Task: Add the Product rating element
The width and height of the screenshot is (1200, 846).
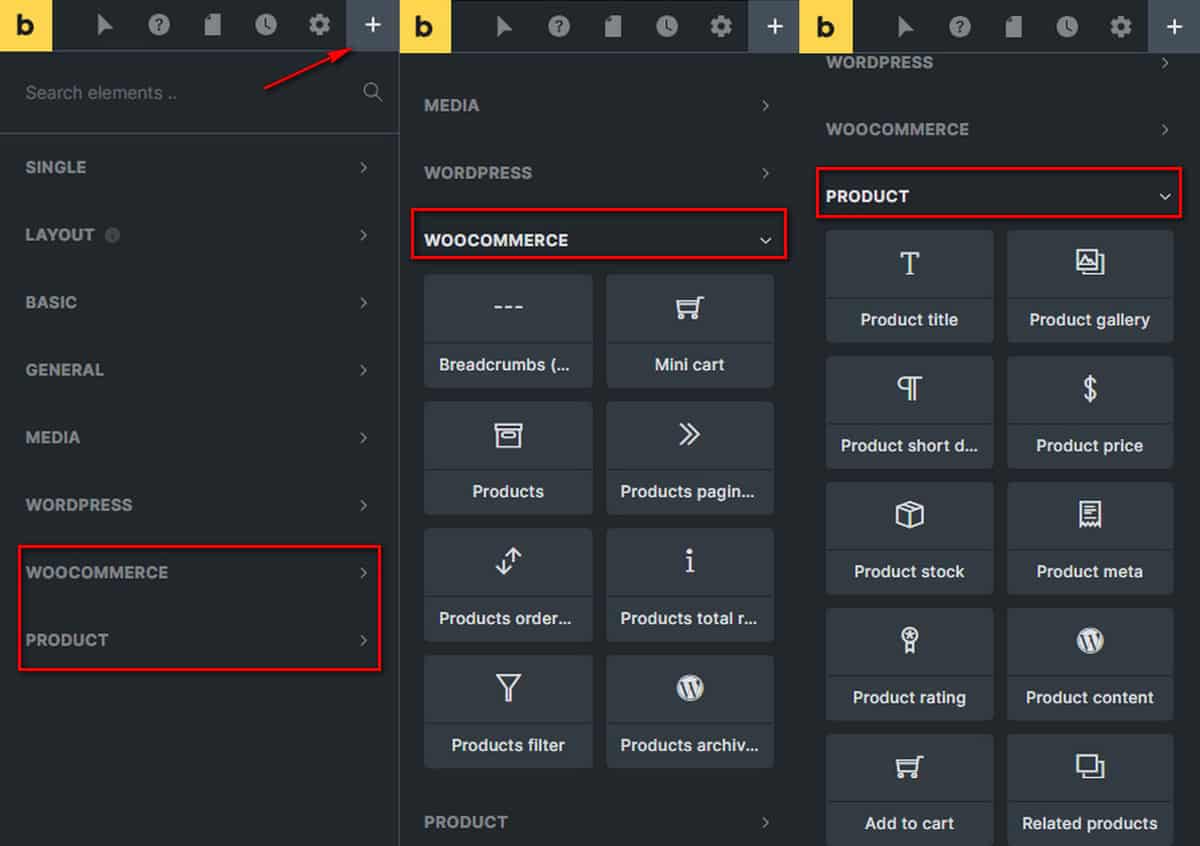Action: coord(909,664)
